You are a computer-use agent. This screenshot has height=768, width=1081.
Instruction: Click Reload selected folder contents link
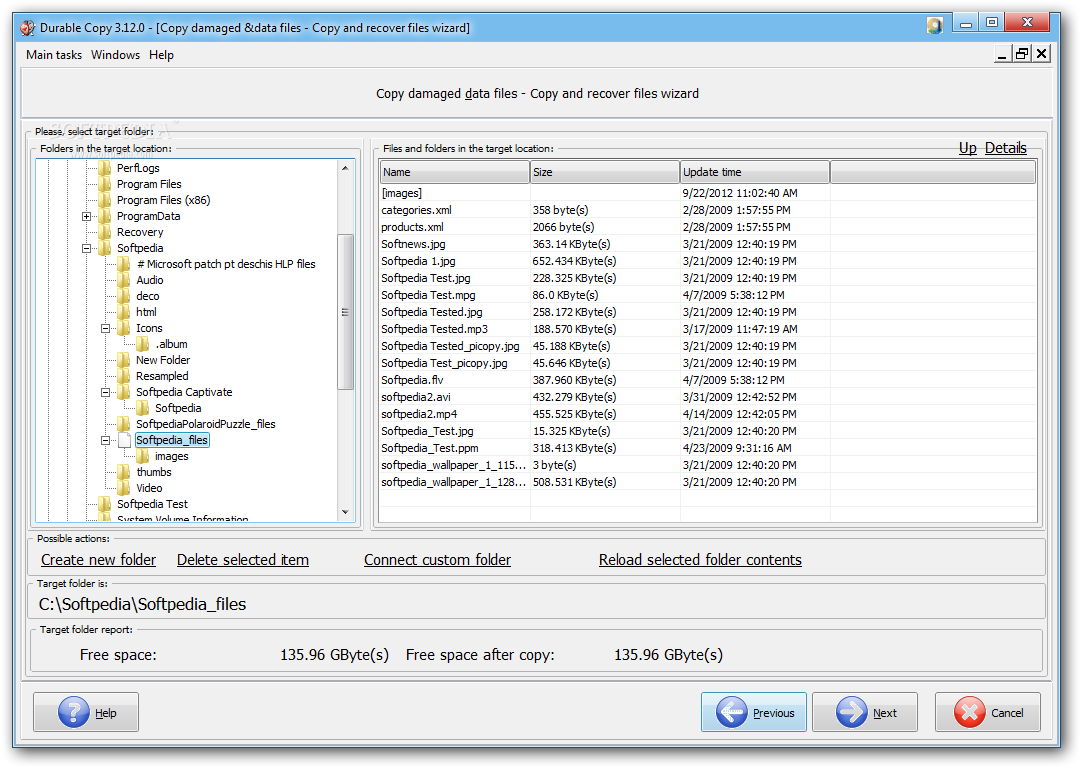click(x=700, y=560)
